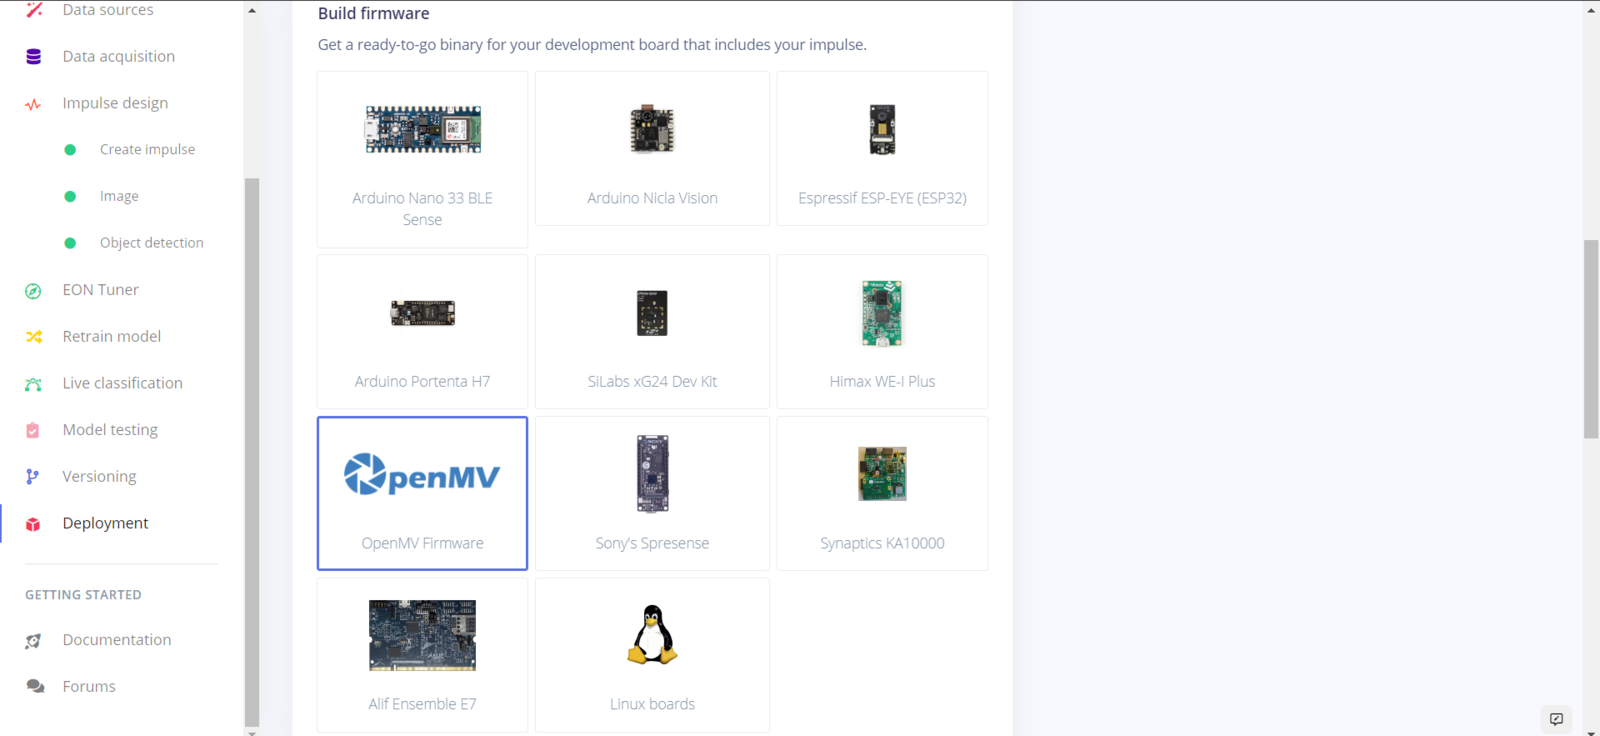The width and height of the screenshot is (1600, 736).
Task: Click the Retrain model shuffle icon
Action: [33, 337]
